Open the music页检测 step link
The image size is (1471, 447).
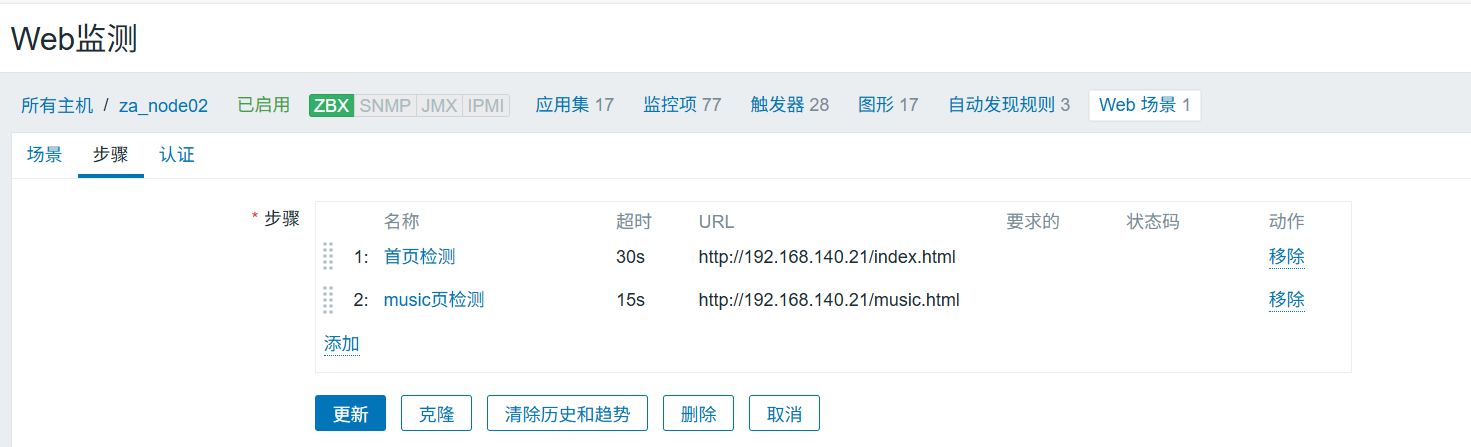click(434, 300)
